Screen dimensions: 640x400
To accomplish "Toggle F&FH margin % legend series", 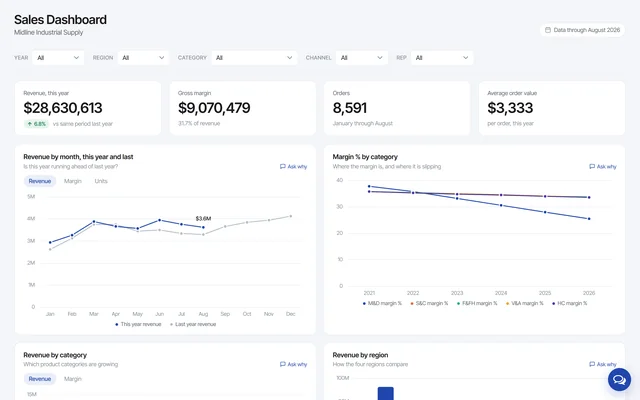I will click(x=477, y=303).
